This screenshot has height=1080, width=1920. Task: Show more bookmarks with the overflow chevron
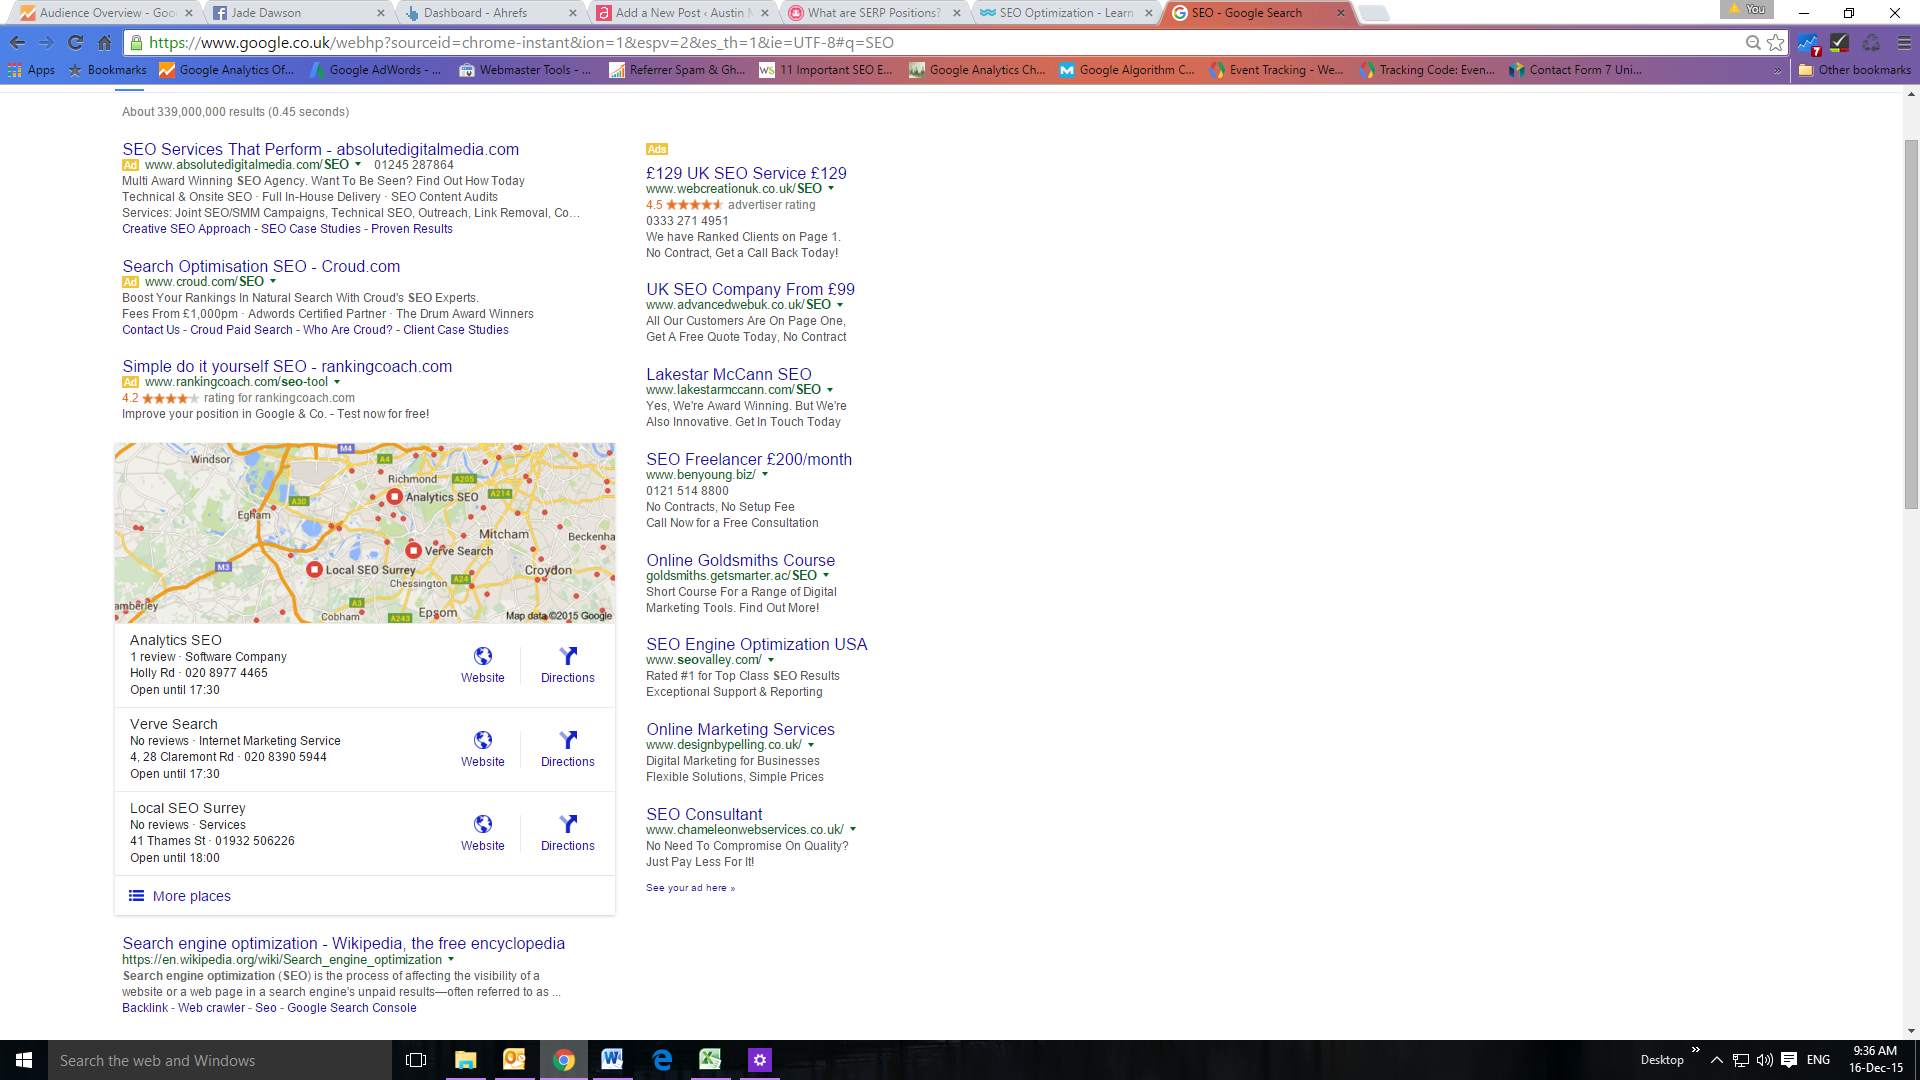pos(1777,70)
